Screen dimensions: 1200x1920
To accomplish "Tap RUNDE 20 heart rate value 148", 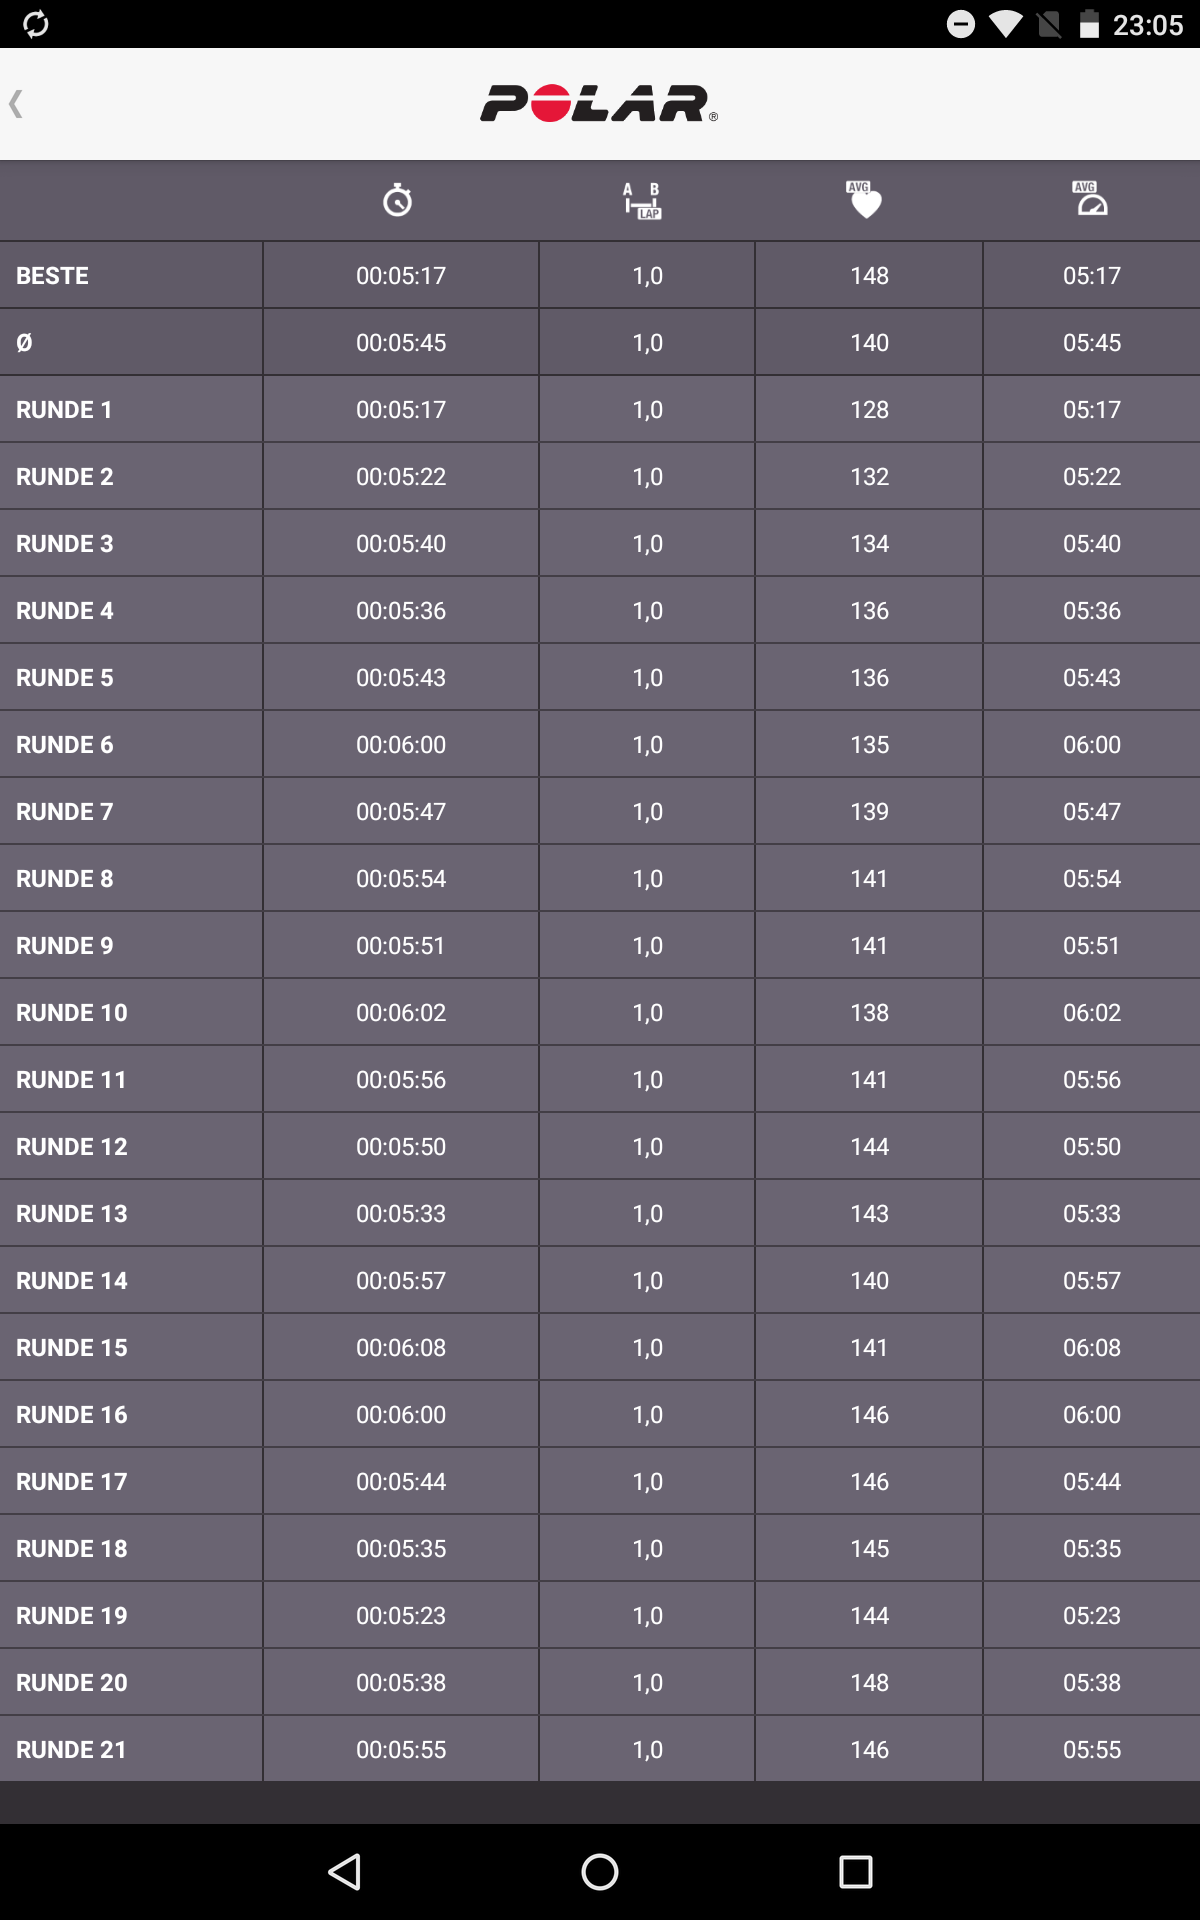I will coord(869,1683).
